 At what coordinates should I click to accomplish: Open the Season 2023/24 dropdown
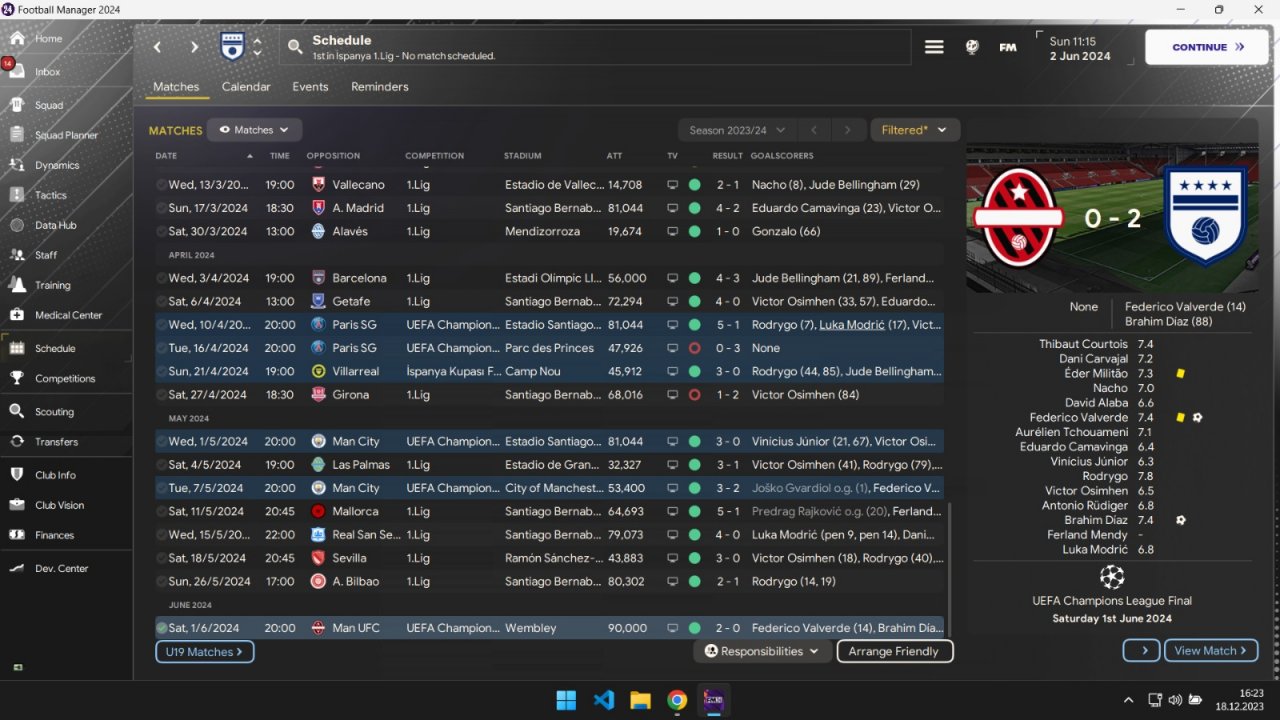point(737,130)
